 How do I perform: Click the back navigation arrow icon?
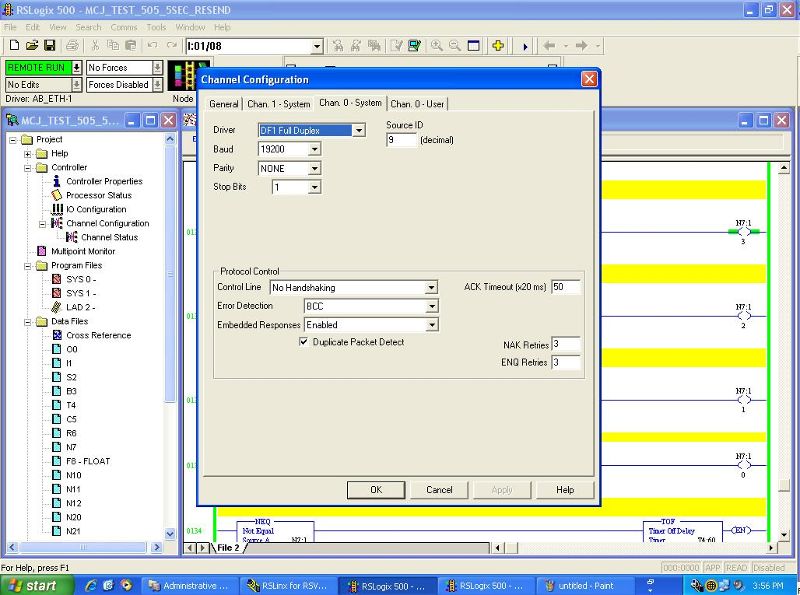point(549,45)
